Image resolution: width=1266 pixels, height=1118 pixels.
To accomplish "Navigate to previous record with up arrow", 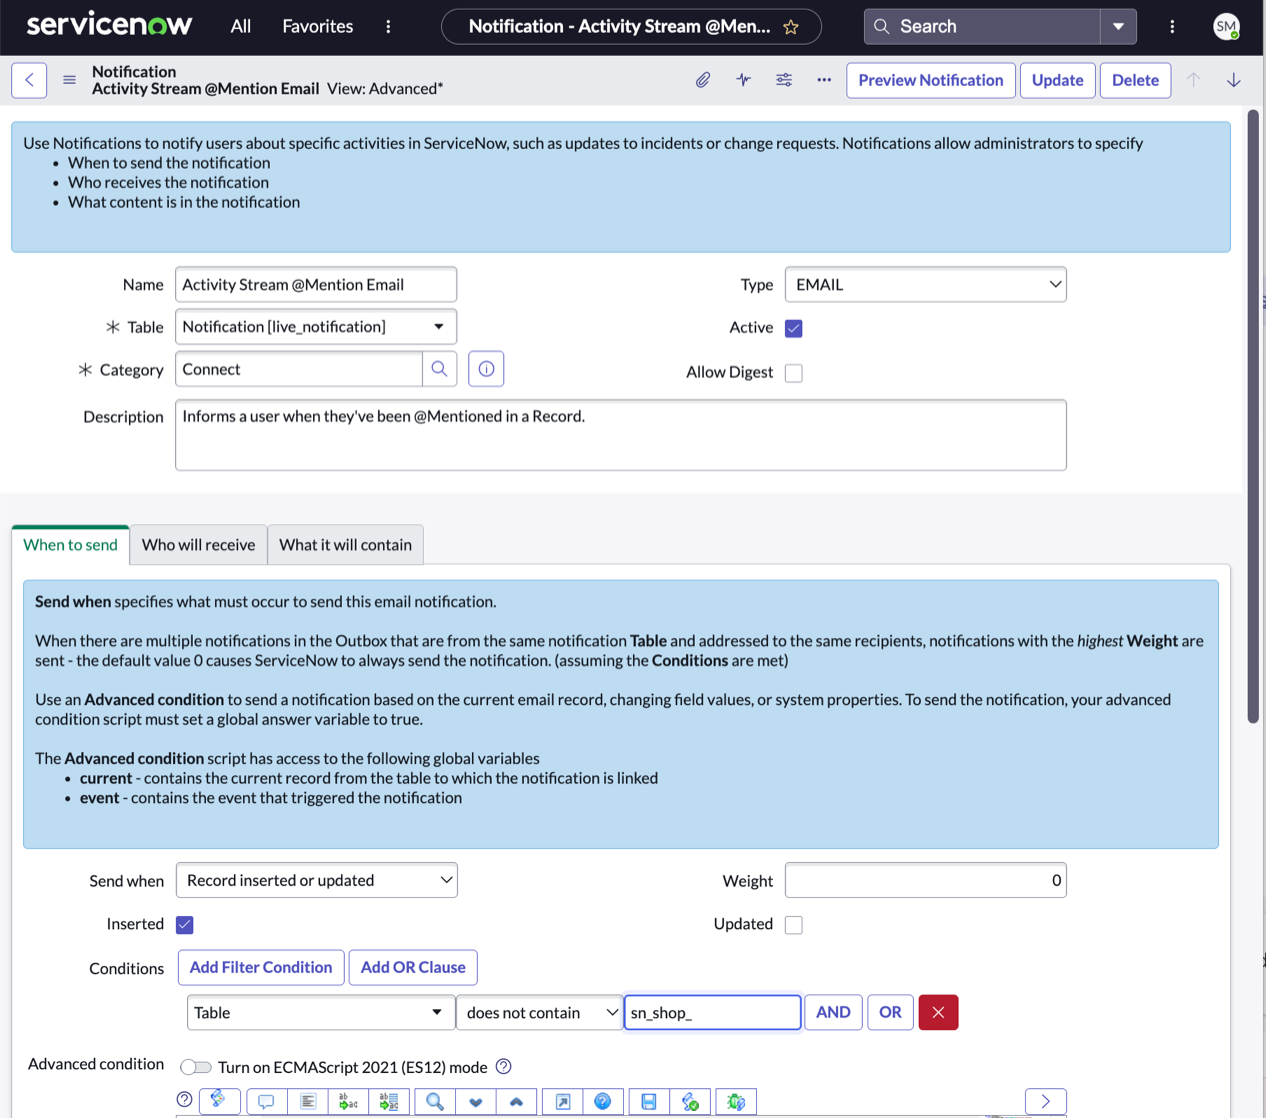I will pyautogui.click(x=1193, y=80).
